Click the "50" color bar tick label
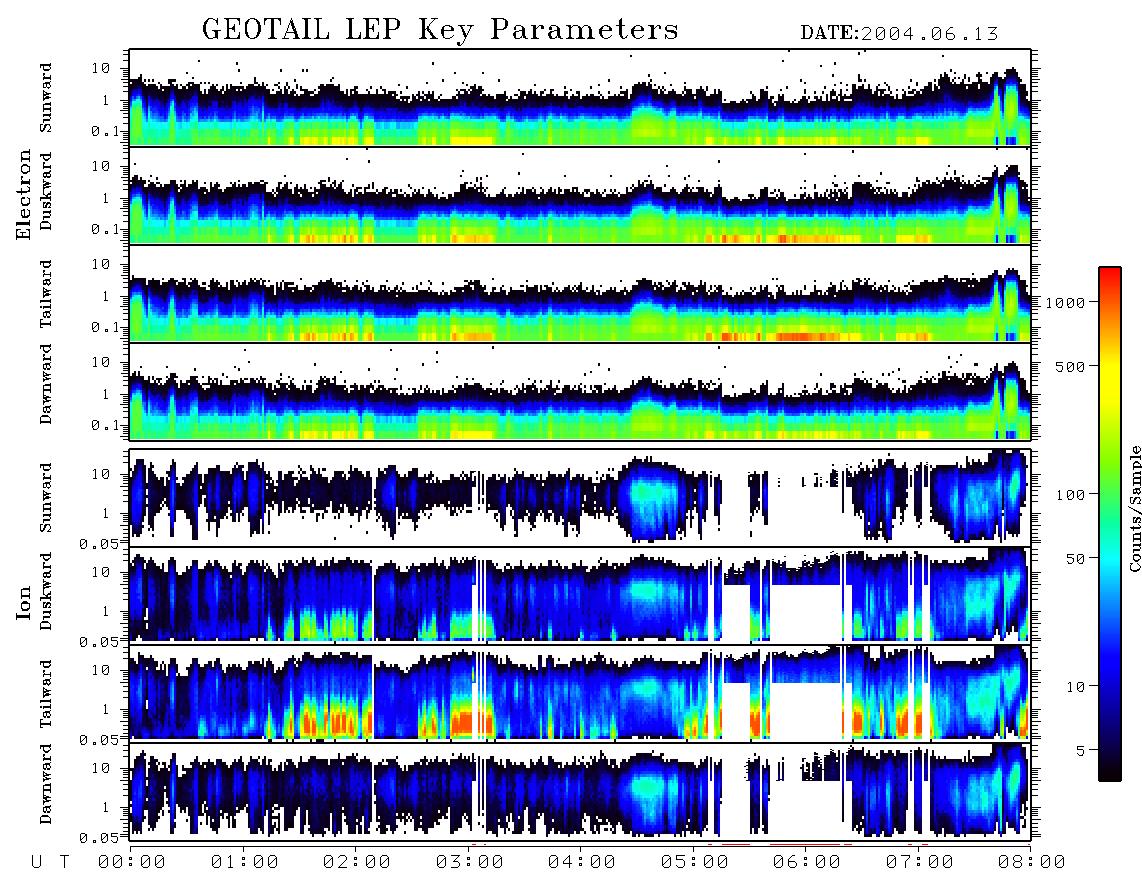The width and height of the screenshot is (1142, 880). click(1075, 559)
